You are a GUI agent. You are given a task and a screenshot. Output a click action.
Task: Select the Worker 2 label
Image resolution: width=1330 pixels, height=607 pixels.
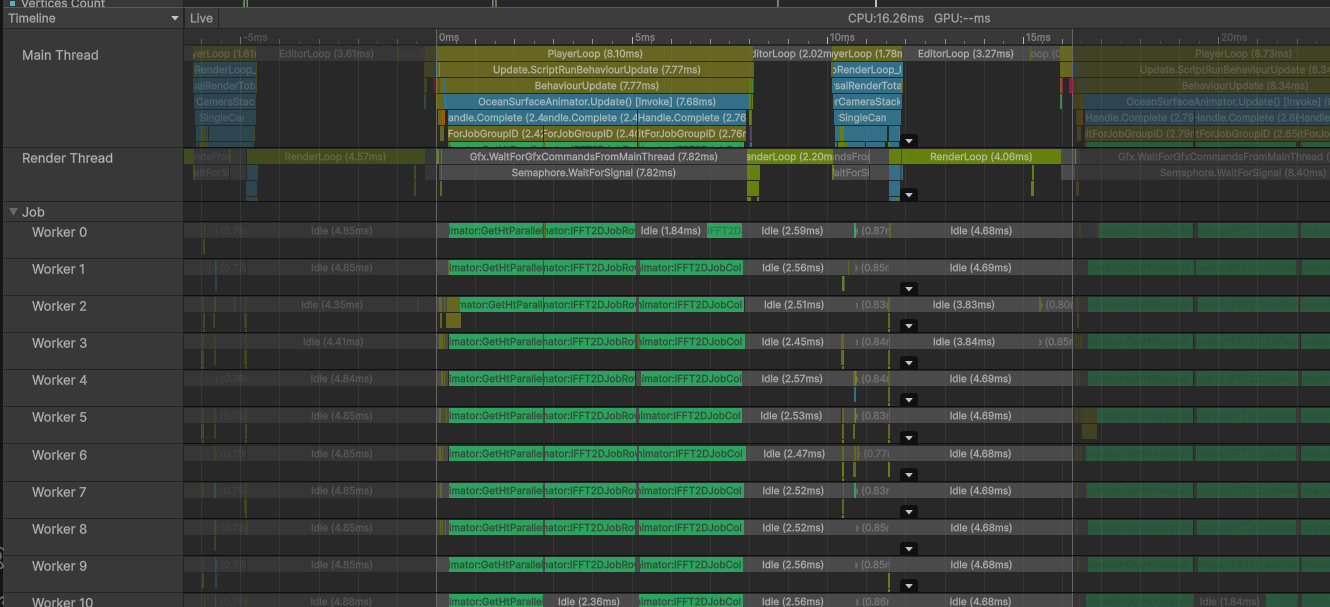[x=59, y=306]
